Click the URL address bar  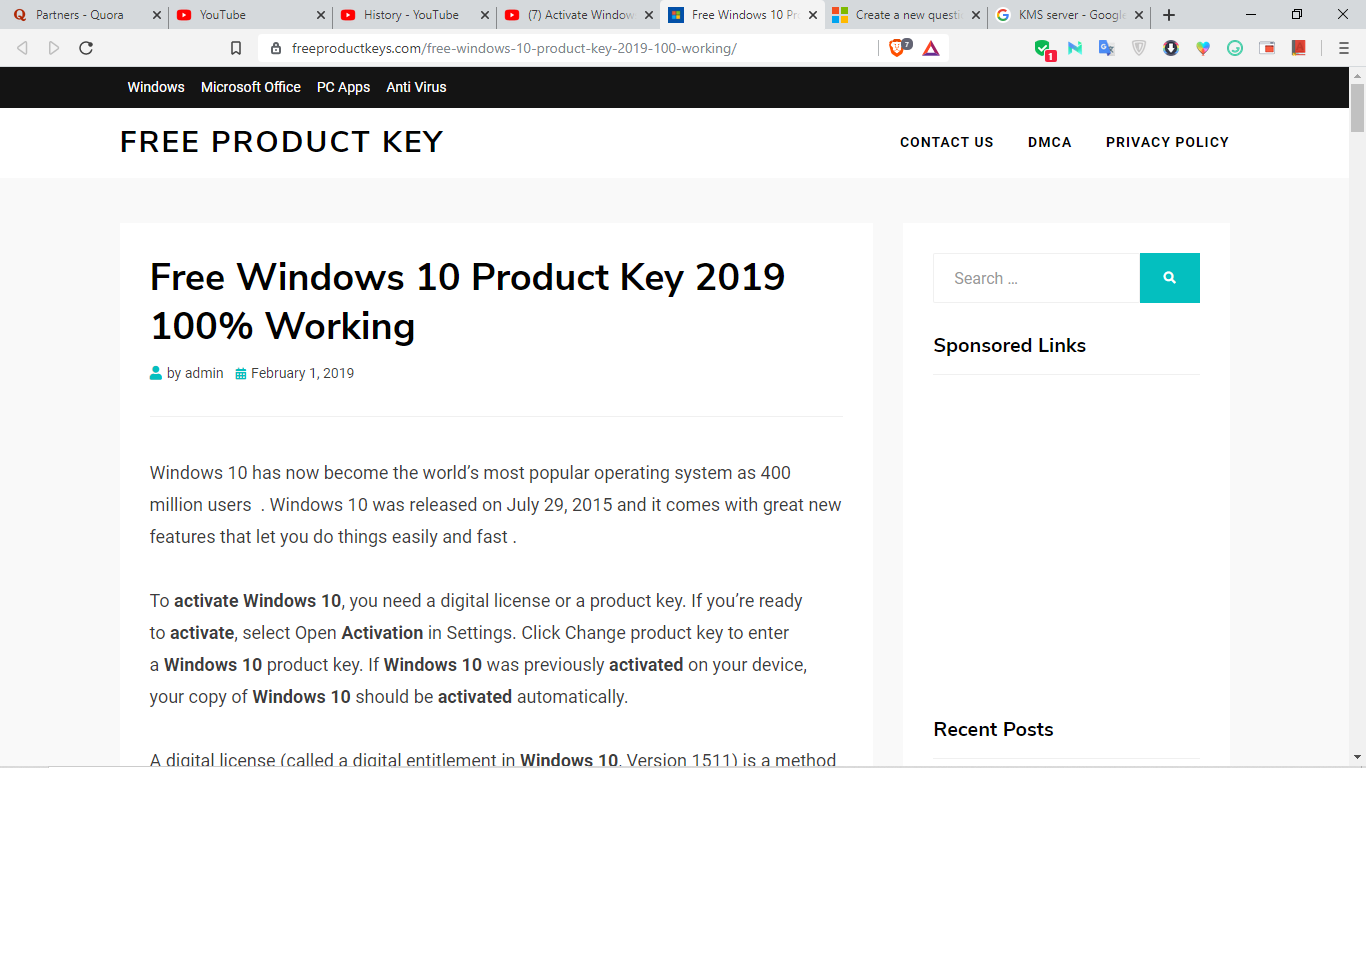coord(570,48)
